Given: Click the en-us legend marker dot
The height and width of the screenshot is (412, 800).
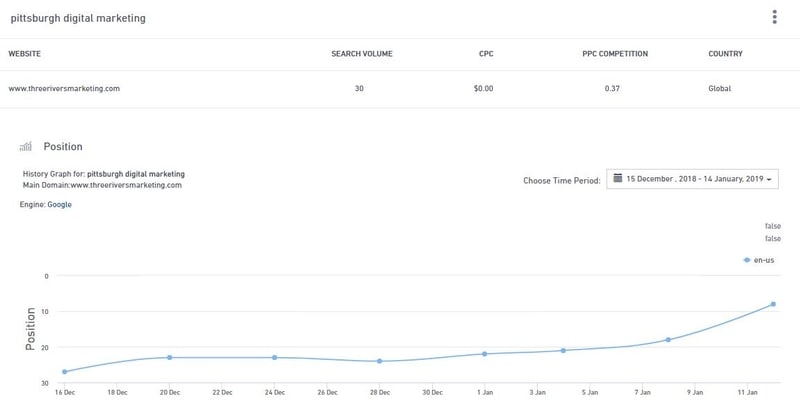Looking at the screenshot, I should [x=747, y=259].
